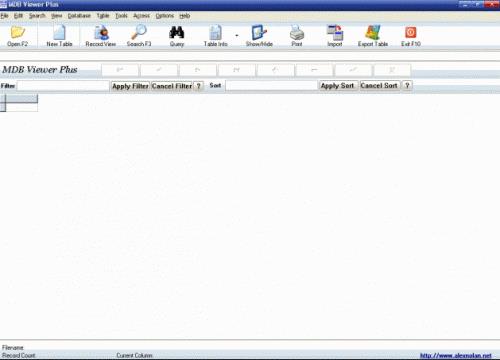
Task: Open the Options menu
Action: pos(165,16)
